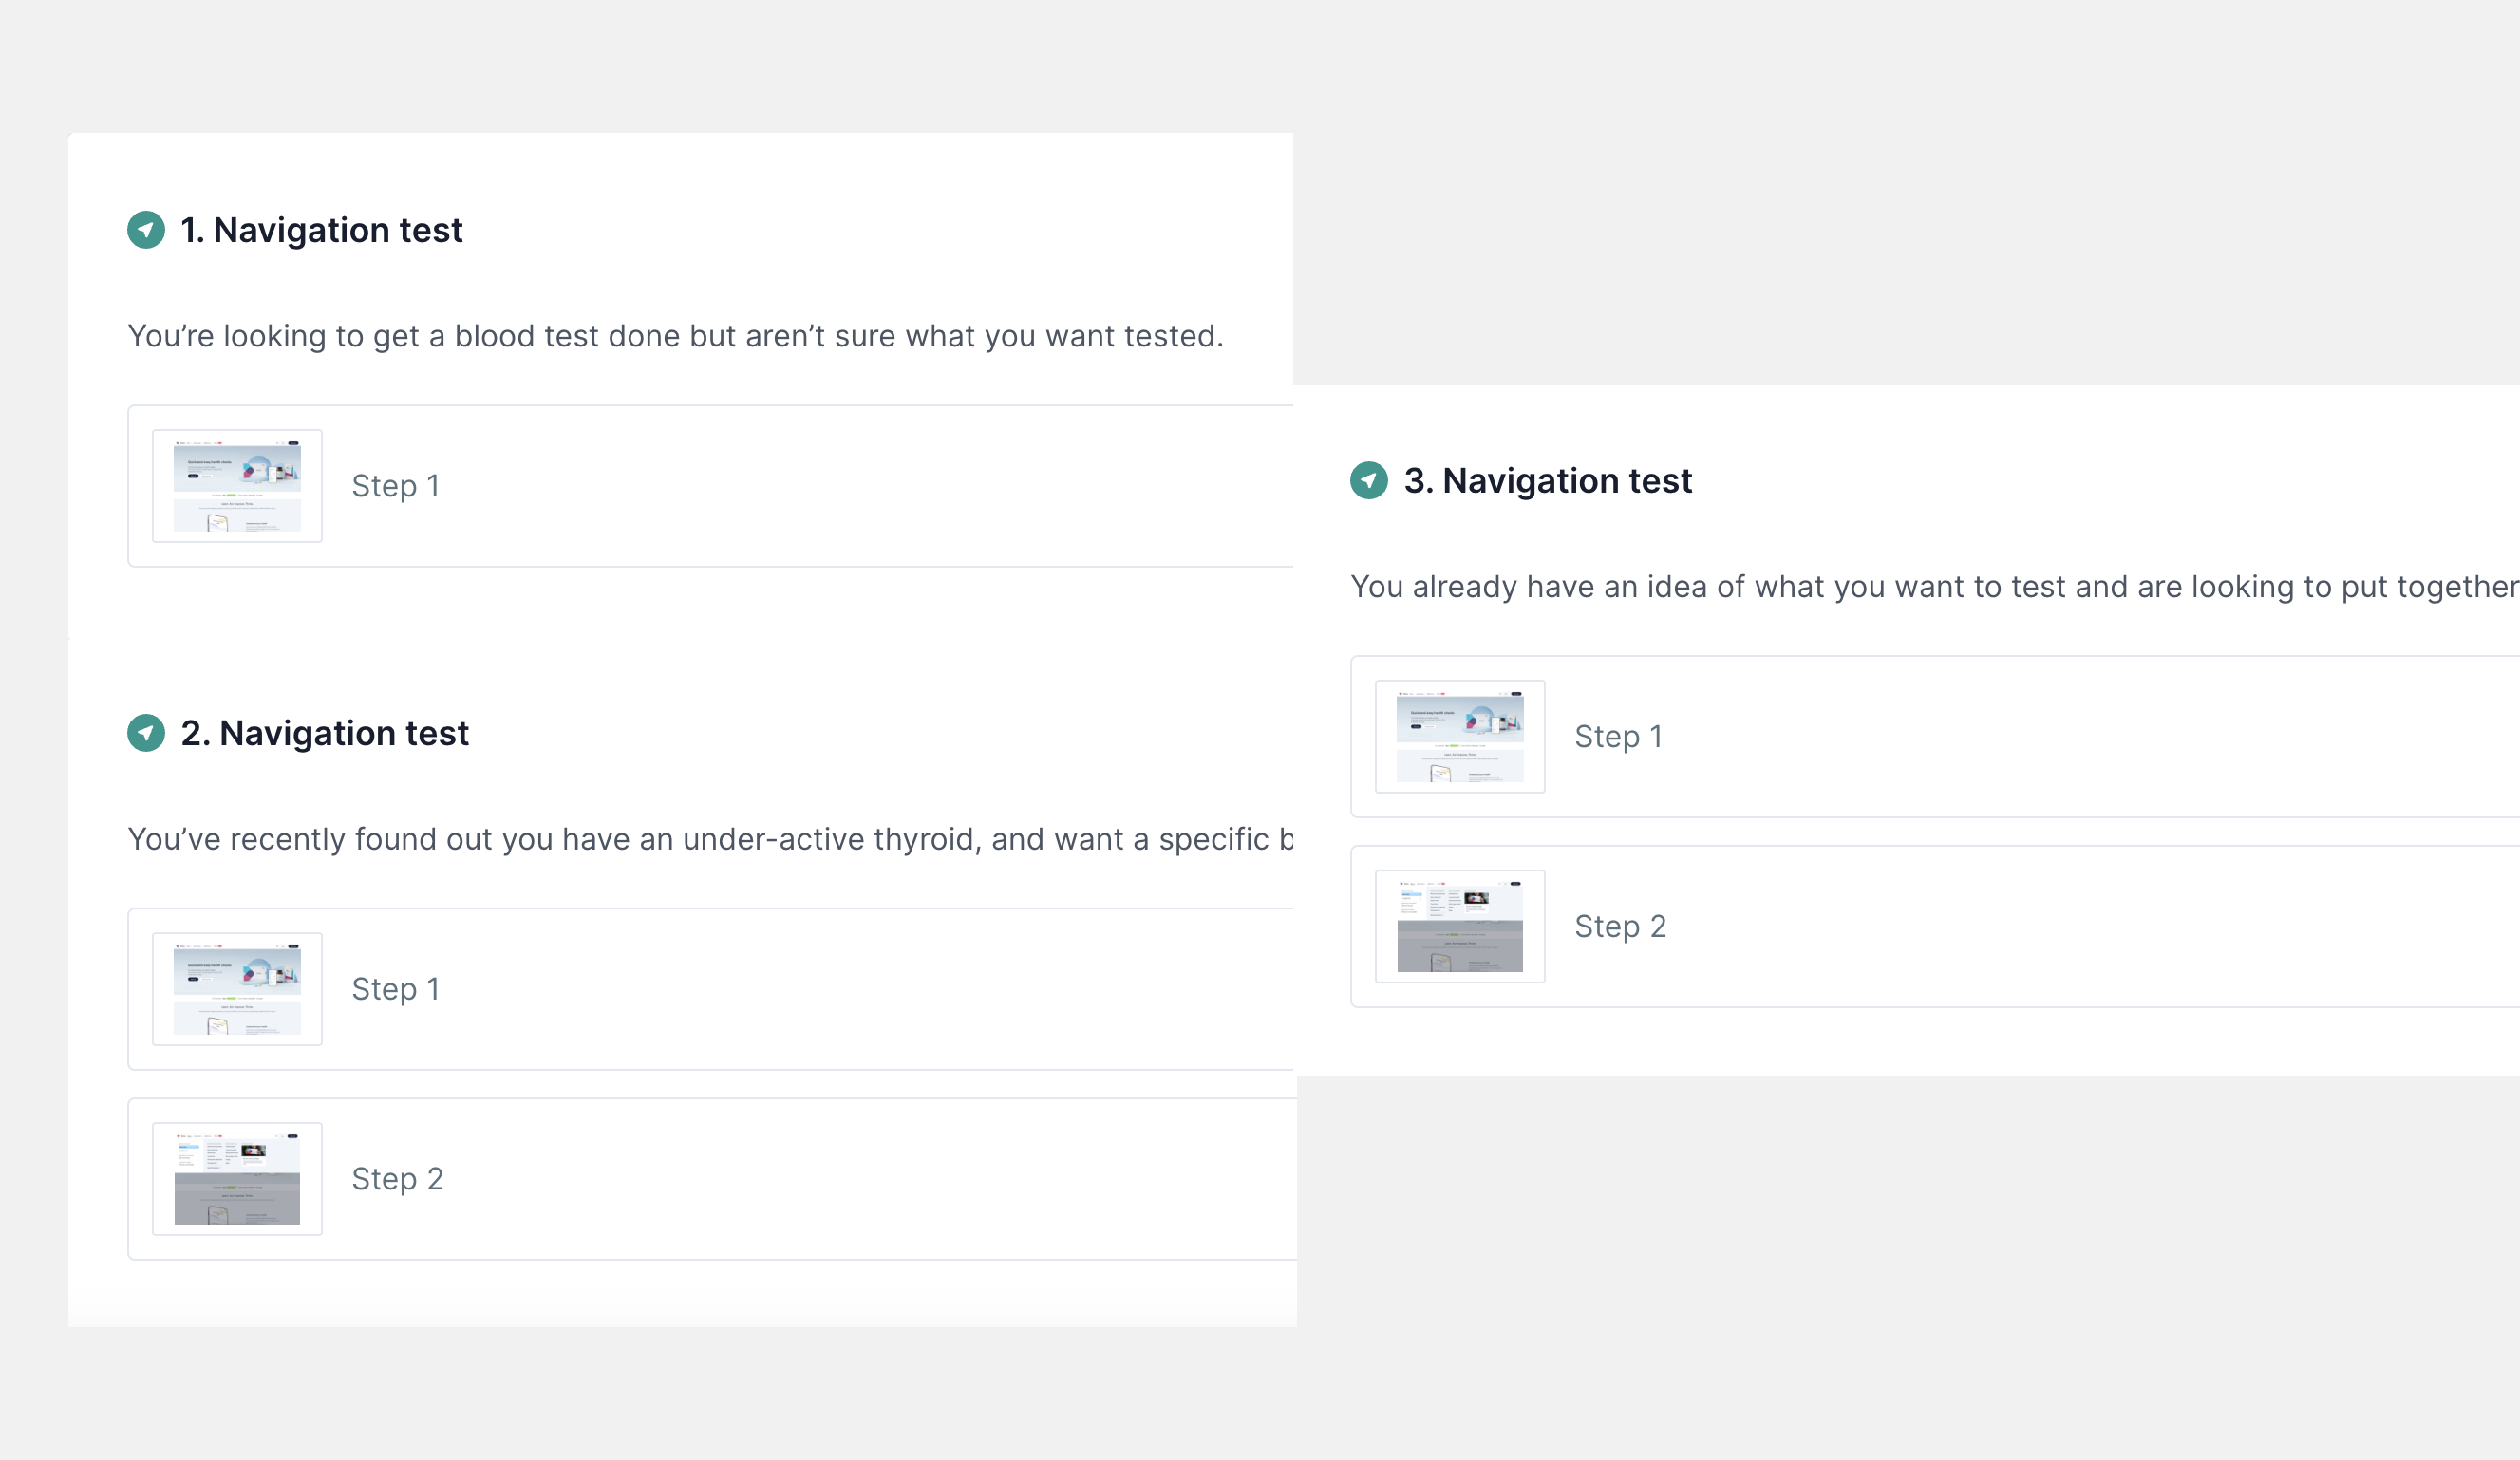The height and width of the screenshot is (1460, 2520).
Task: Open Step 1 thumbnail in first navigation test
Action: coord(237,486)
